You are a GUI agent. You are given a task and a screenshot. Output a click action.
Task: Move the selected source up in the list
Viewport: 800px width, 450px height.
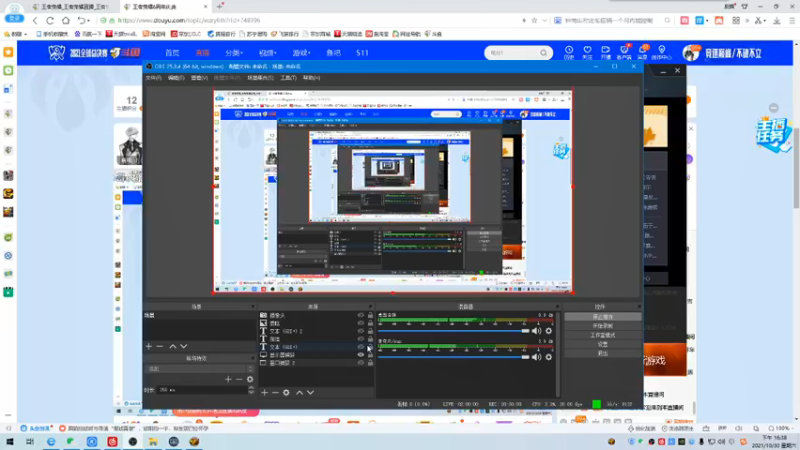(299, 392)
